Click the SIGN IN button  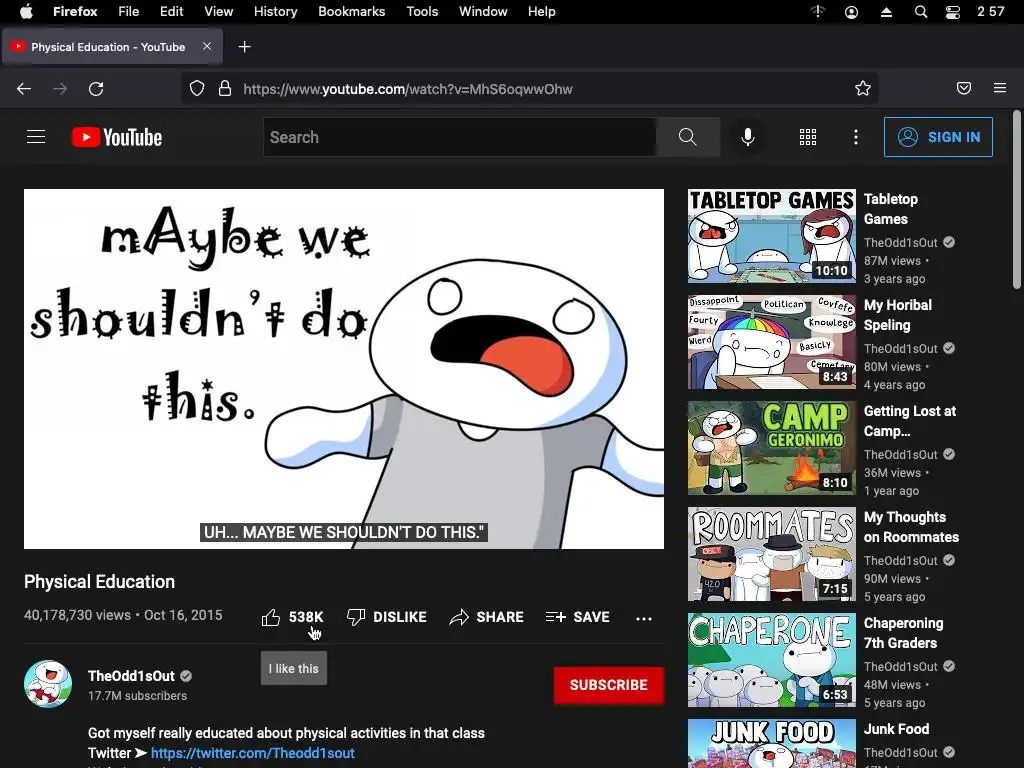point(938,137)
